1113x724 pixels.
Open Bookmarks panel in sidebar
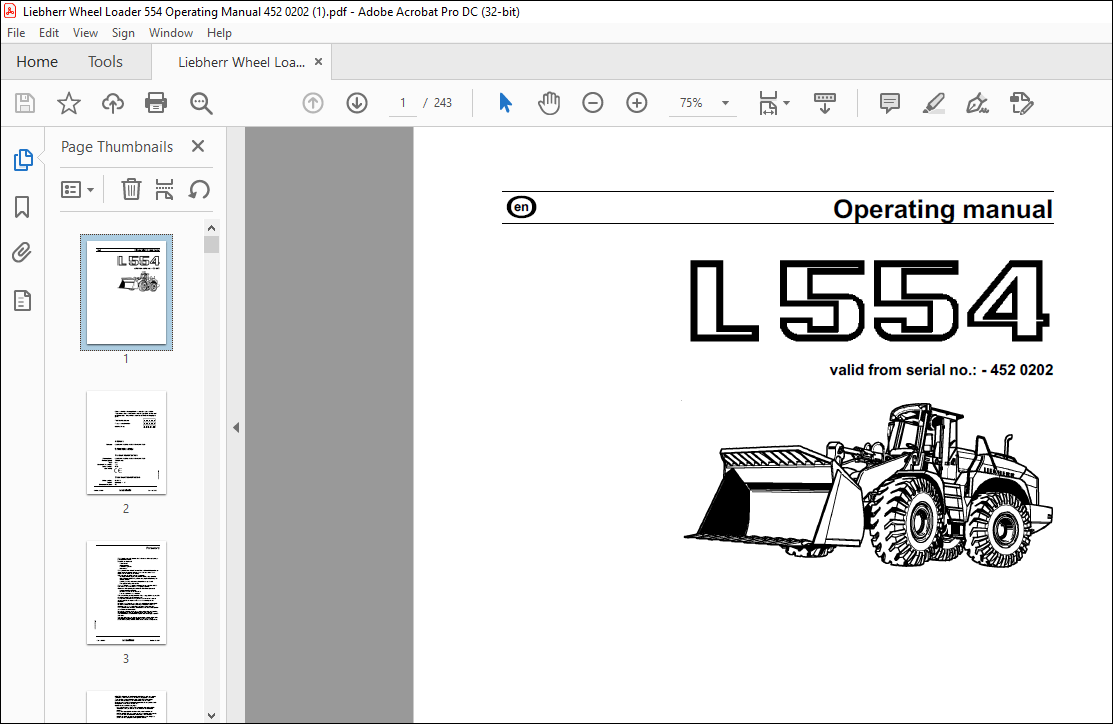point(22,207)
